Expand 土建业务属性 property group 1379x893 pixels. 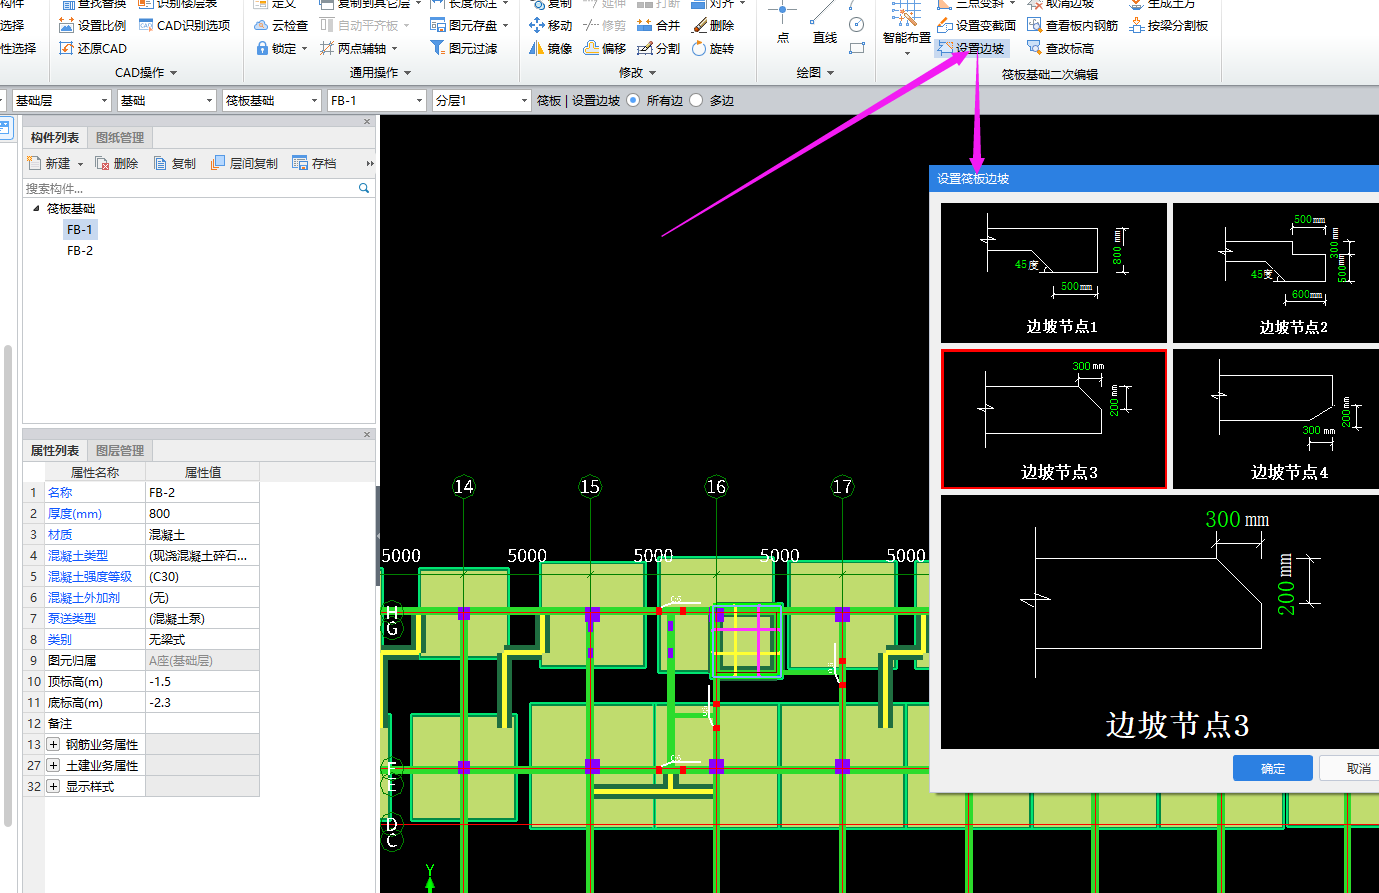[x=53, y=766]
